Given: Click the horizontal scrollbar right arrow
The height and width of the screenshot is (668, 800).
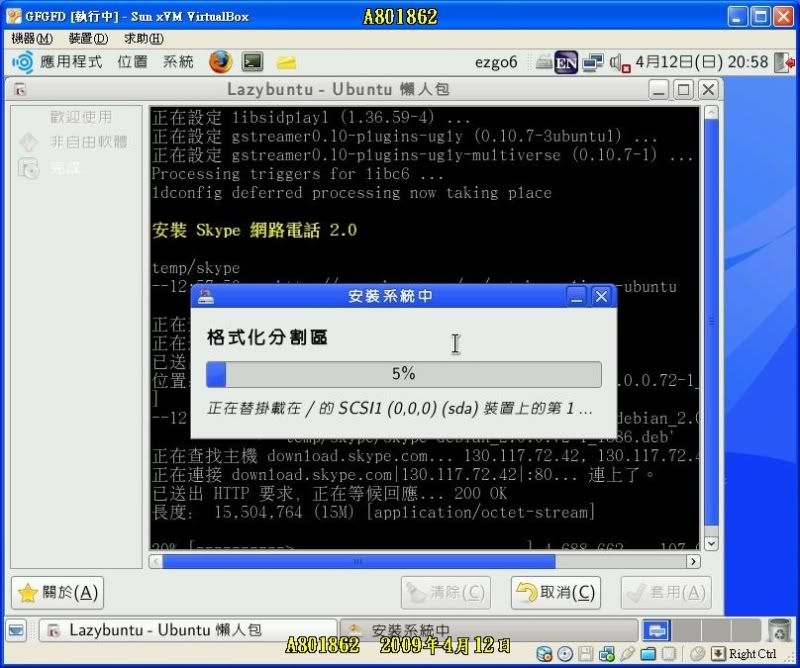Looking at the screenshot, I should point(693,562).
